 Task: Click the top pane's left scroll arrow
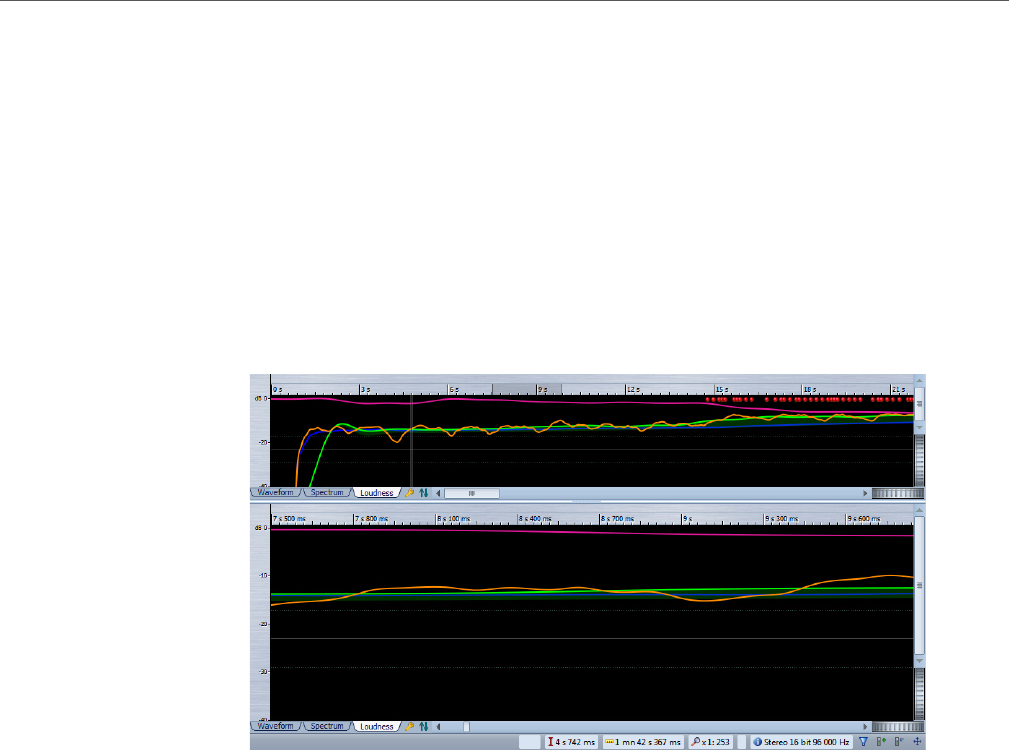(x=438, y=493)
